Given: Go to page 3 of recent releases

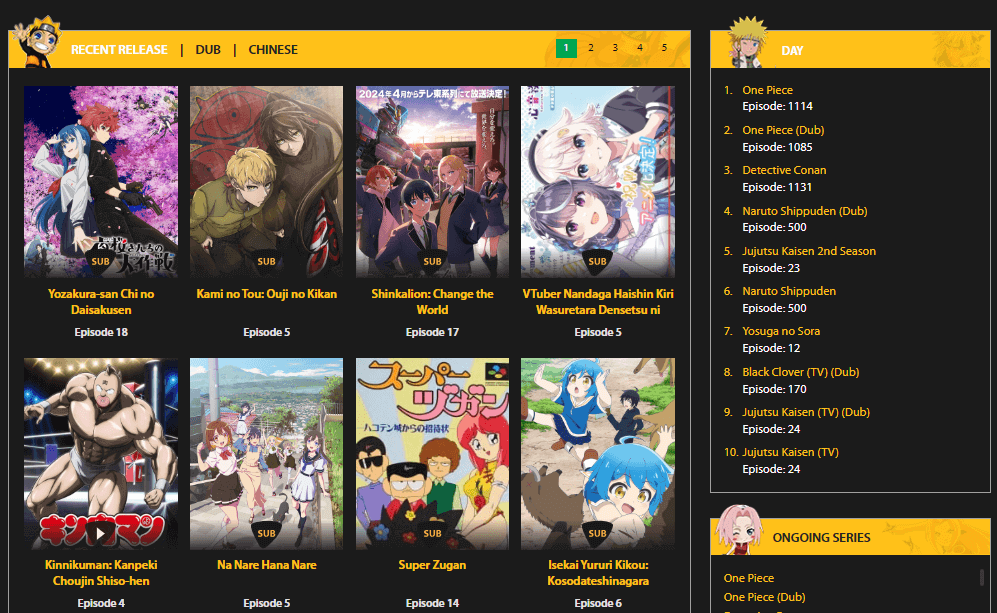Looking at the screenshot, I should point(615,48).
